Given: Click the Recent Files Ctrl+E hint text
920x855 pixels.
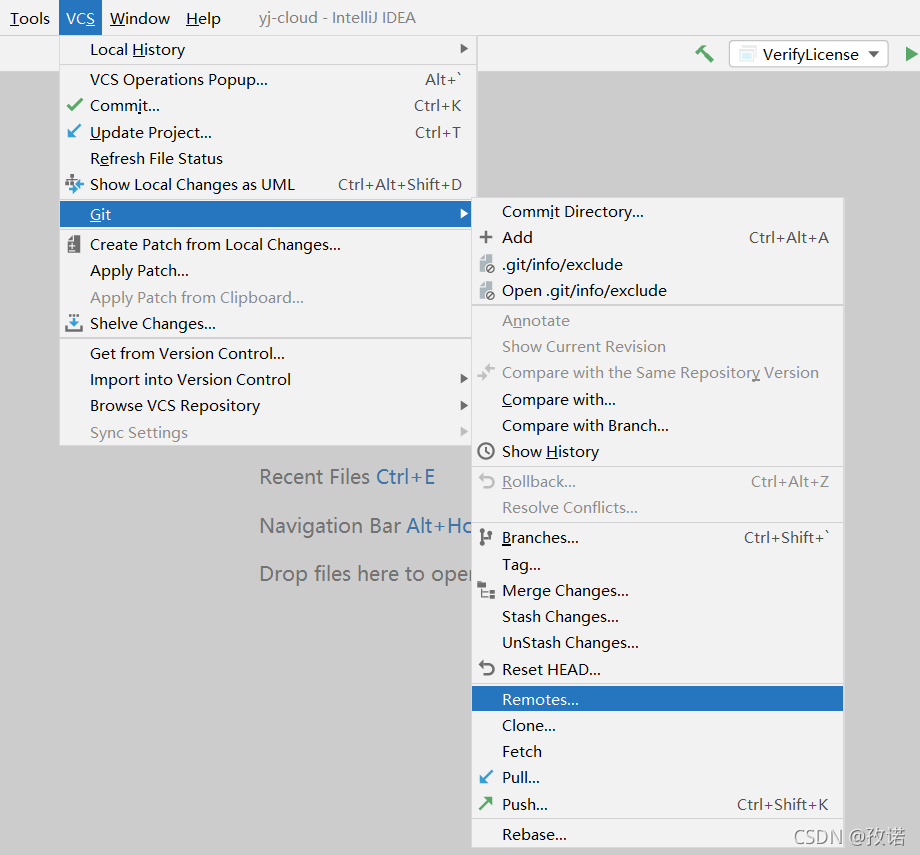Looking at the screenshot, I should coord(347,476).
